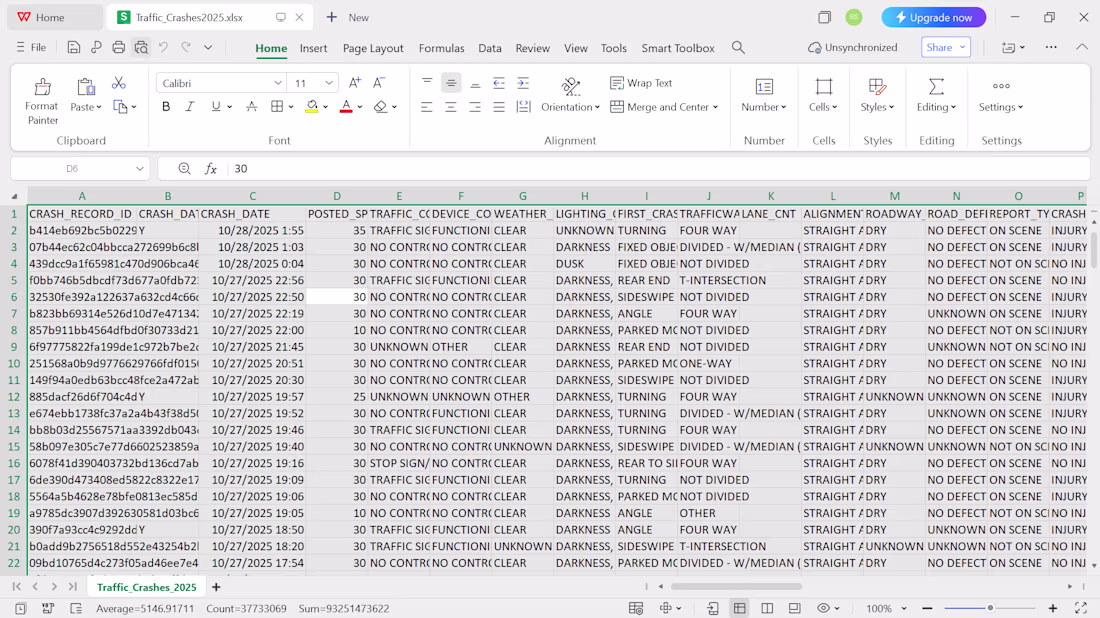This screenshot has width=1100, height=618.
Task: Apply the red font color
Action: point(346,107)
